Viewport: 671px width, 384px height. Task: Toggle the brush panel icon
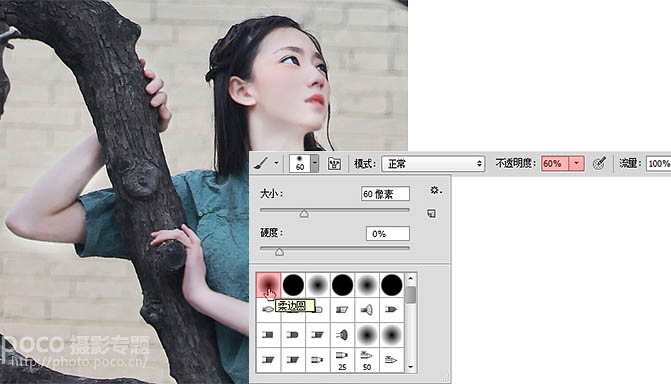[x=334, y=164]
